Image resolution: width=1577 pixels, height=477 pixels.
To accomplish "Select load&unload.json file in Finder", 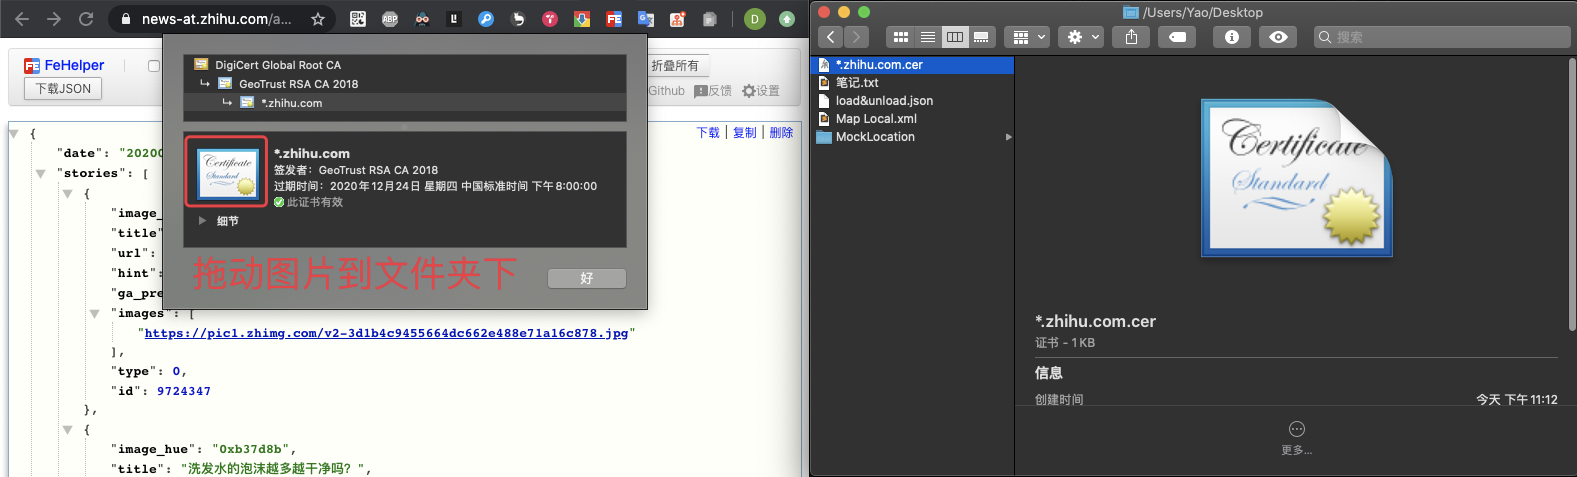I will [913, 101].
